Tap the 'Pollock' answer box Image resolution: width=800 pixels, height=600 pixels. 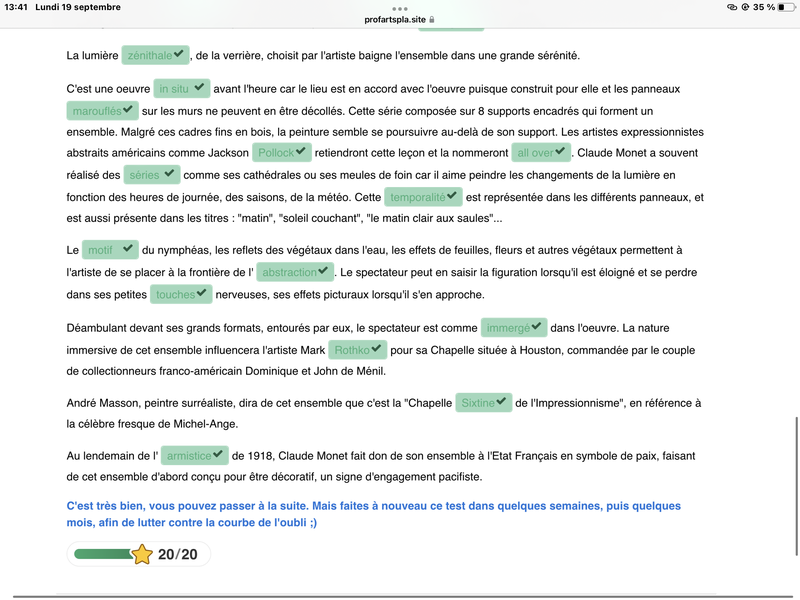tap(282, 153)
